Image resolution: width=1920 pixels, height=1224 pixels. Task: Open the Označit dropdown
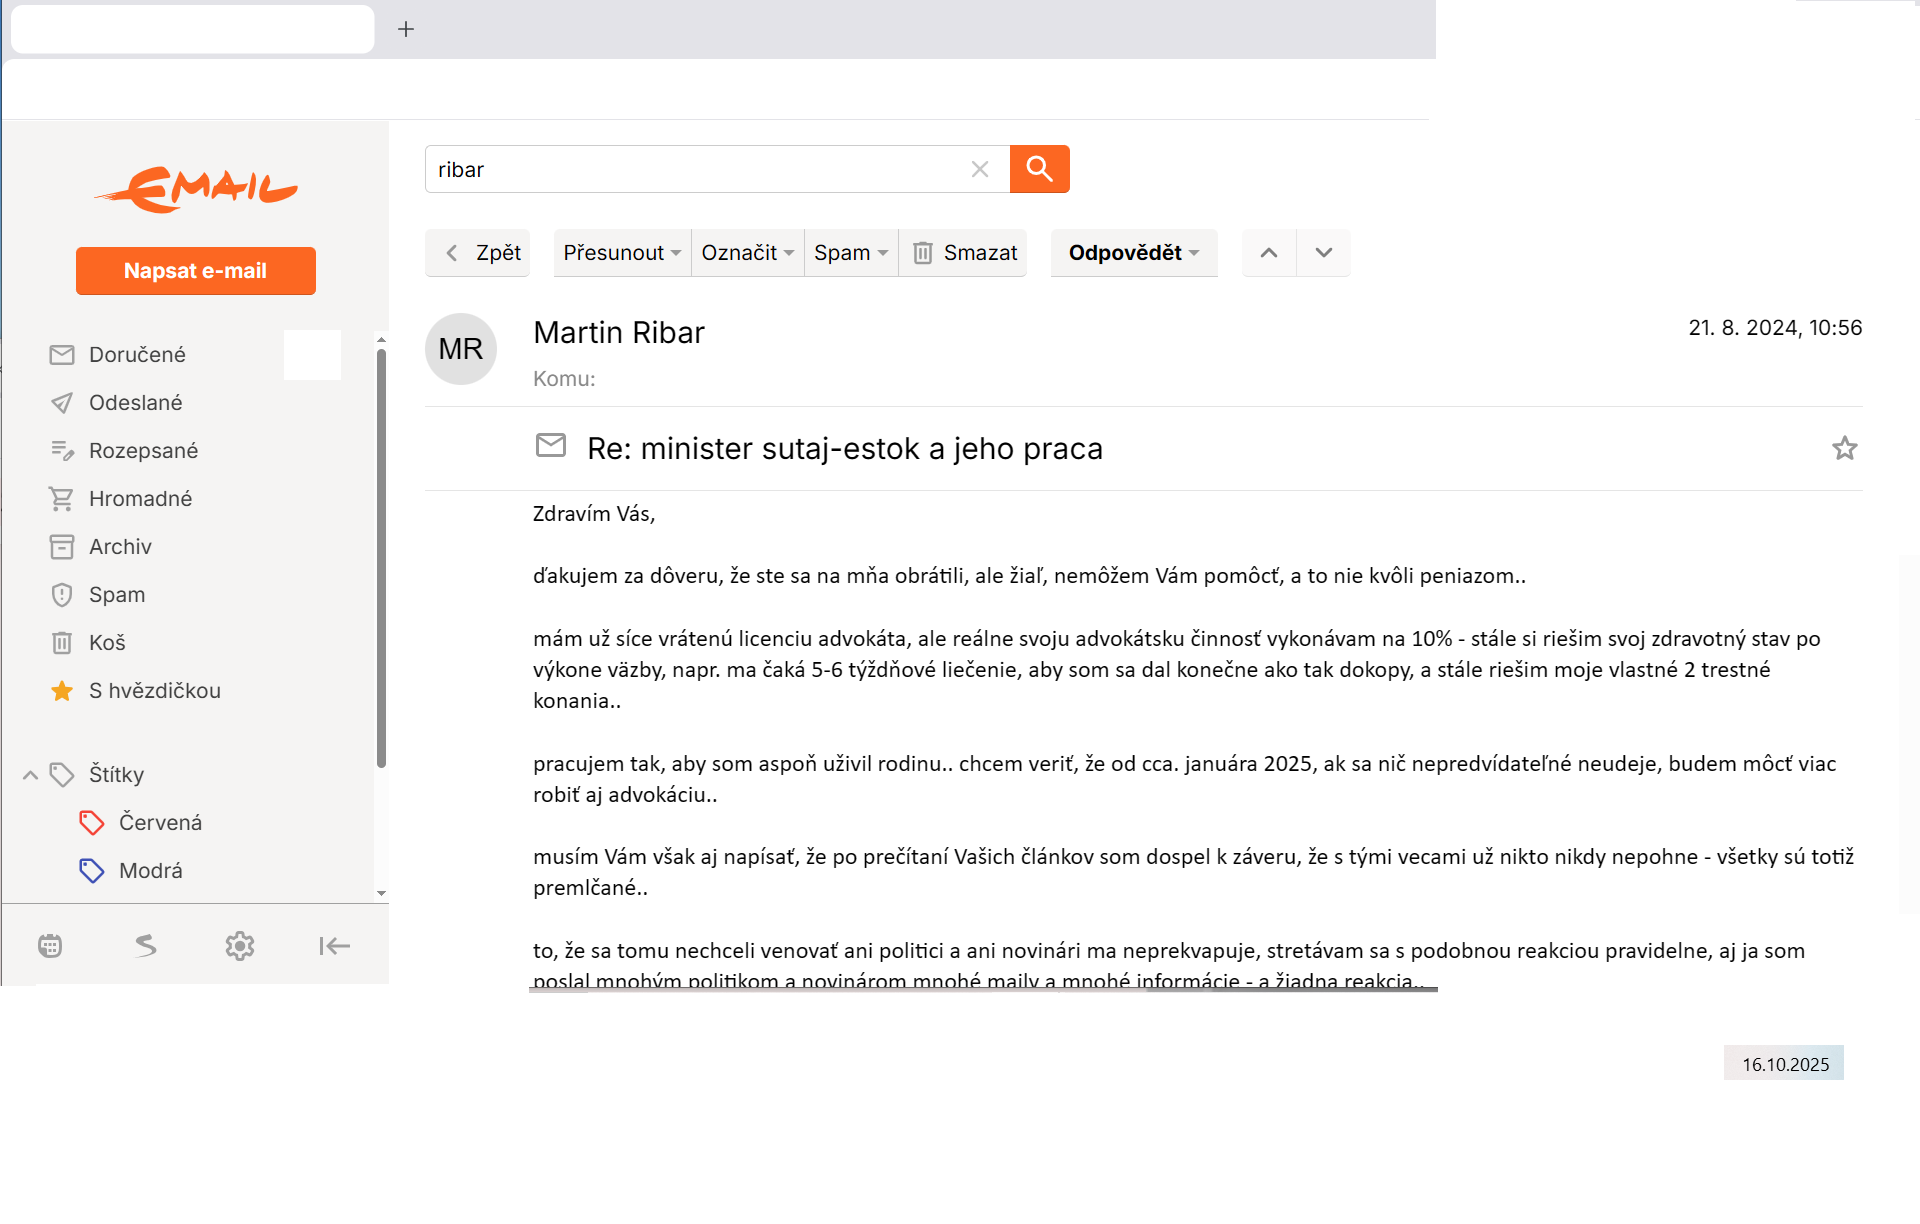[x=747, y=253]
